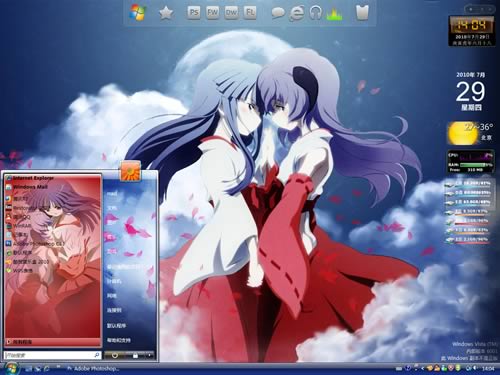Click the volume speaker tray icon

pyautogui.click(x=474, y=369)
